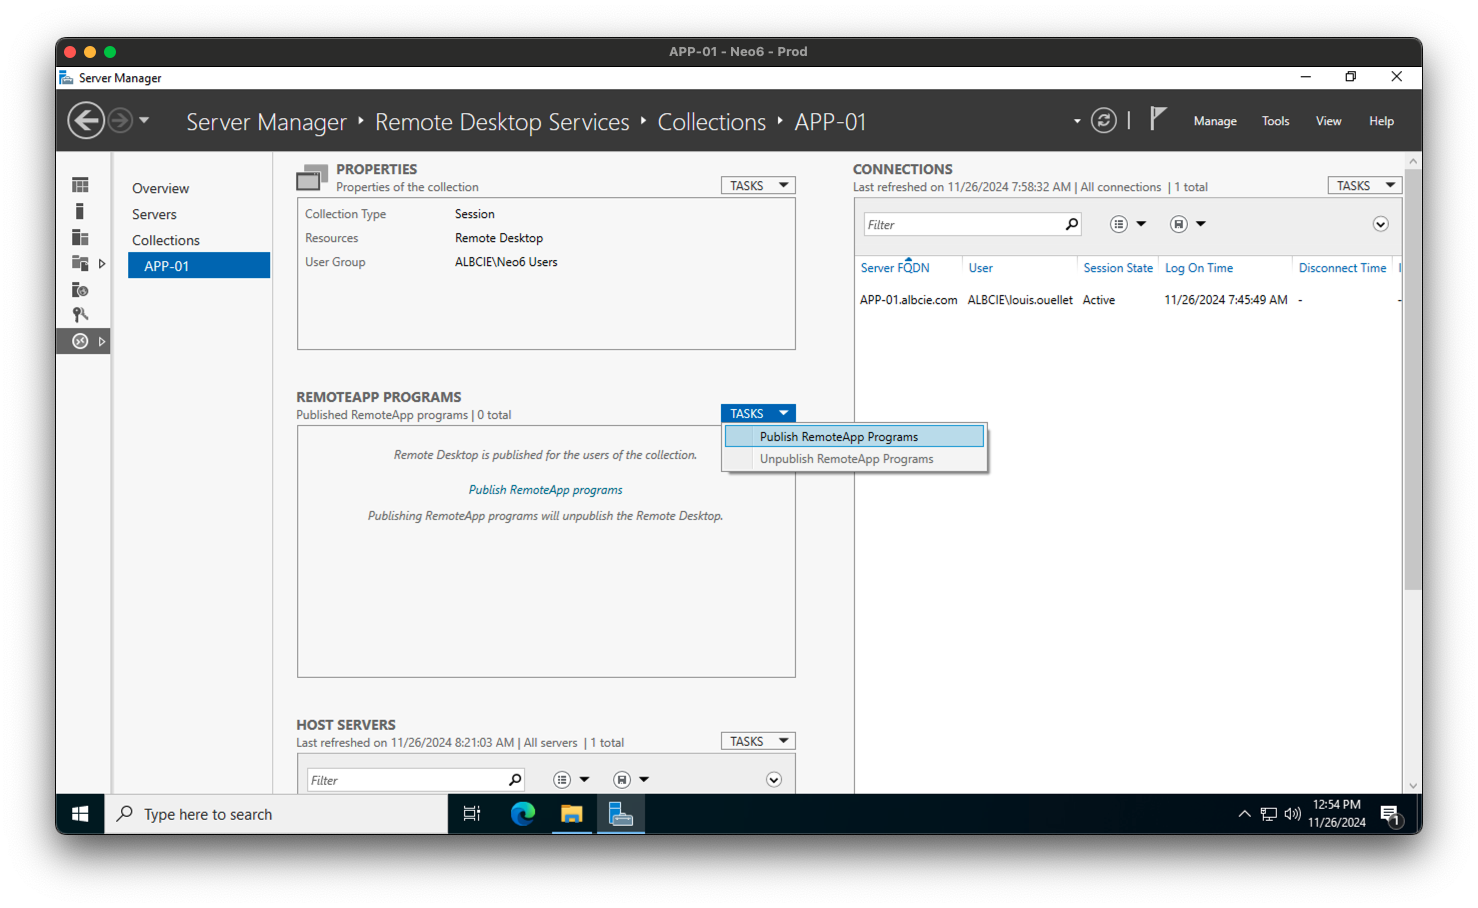The height and width of the screenshot is (908, 1478).
Task: Click the notifications flag icon in the header
Action: 1157,119
